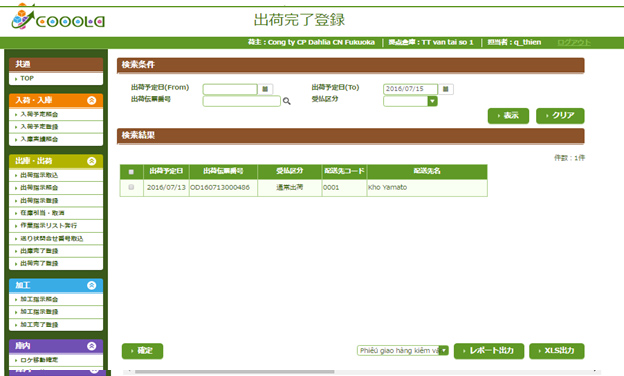
Task: Click the 出荷予定日 column header
Action: pyautogui.click(x=166, y=171)
